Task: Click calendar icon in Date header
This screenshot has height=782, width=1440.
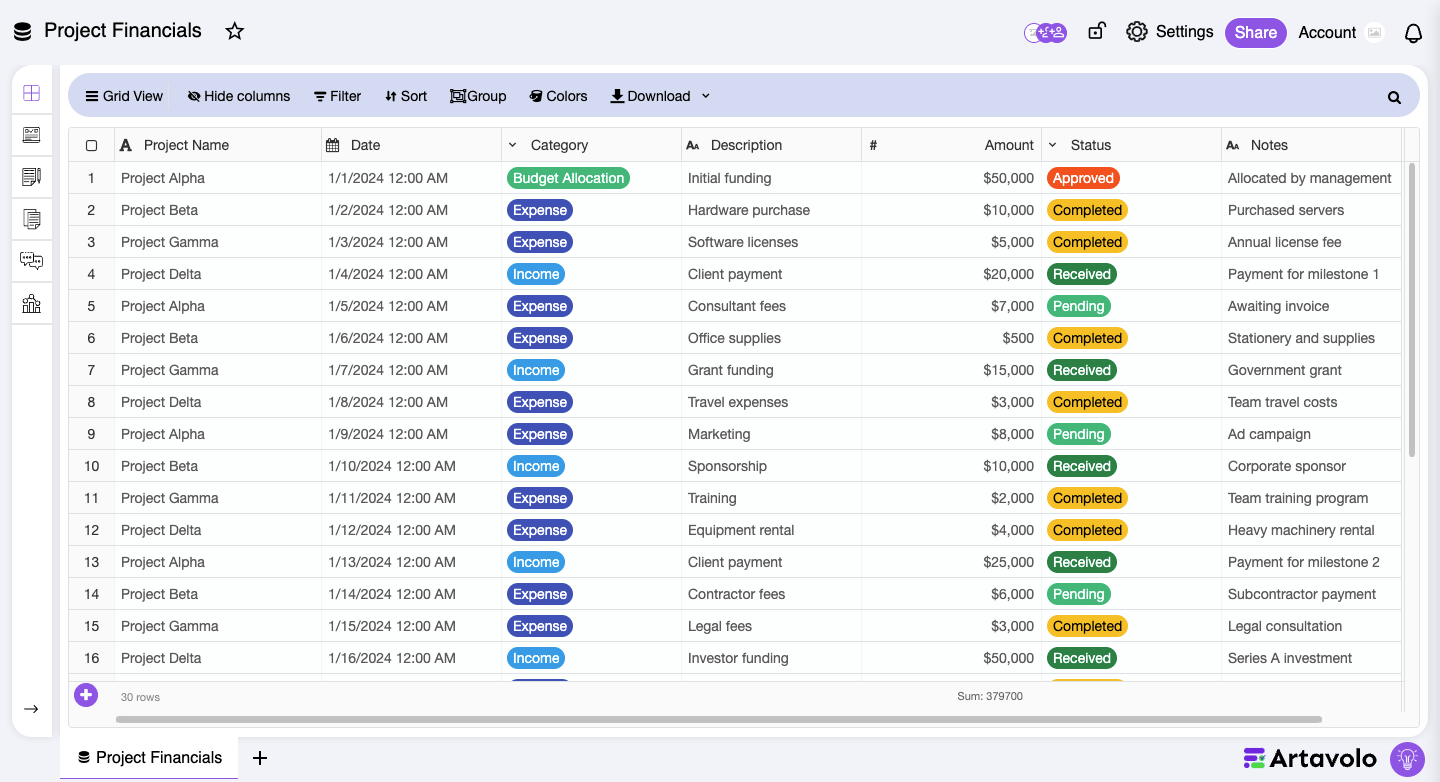Action: coord(333,145)
